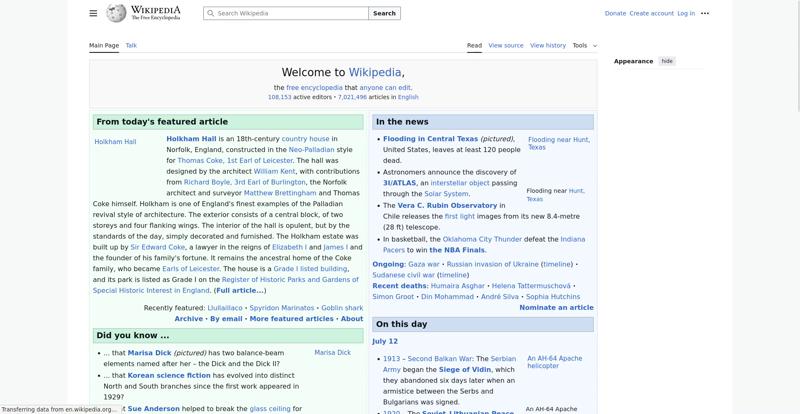Viewport: 800px width, 414px height.
Task: Open the Second Balkan War link
Action: click(x=440, y=359)
